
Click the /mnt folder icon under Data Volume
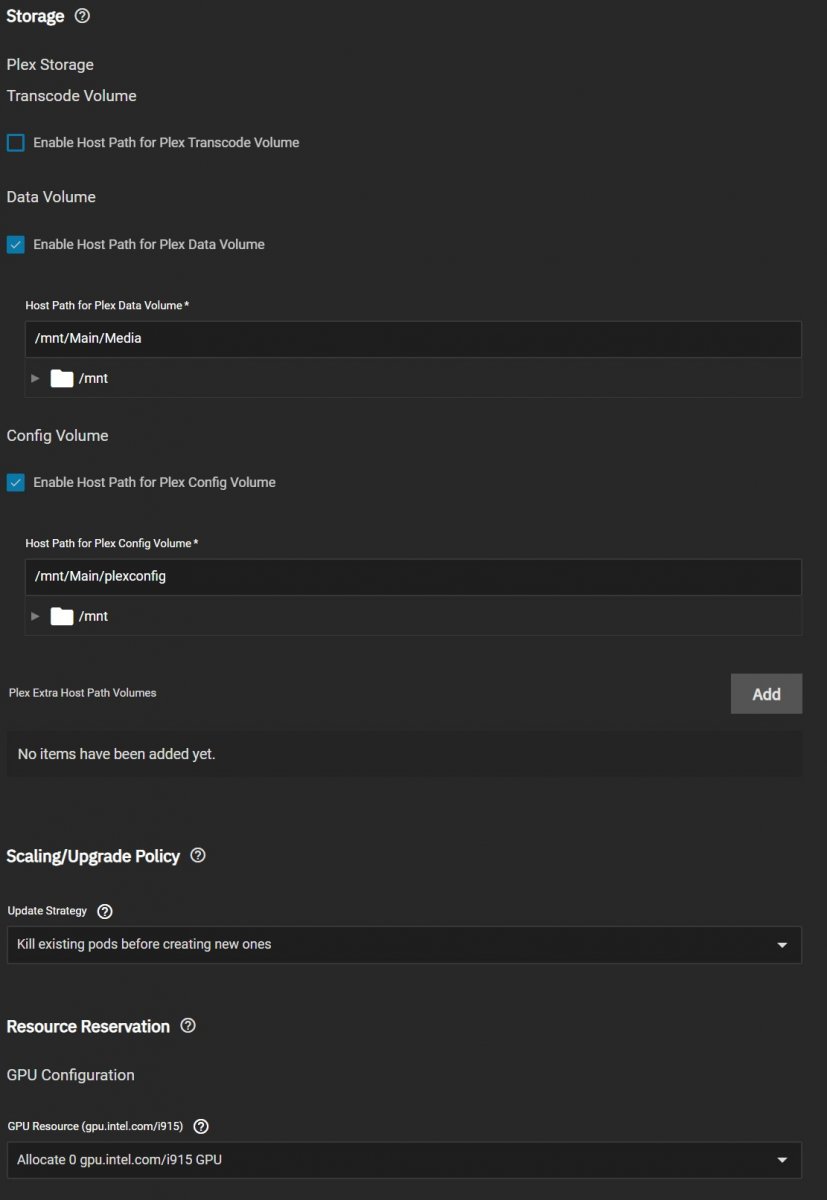[x=62, y=378]
